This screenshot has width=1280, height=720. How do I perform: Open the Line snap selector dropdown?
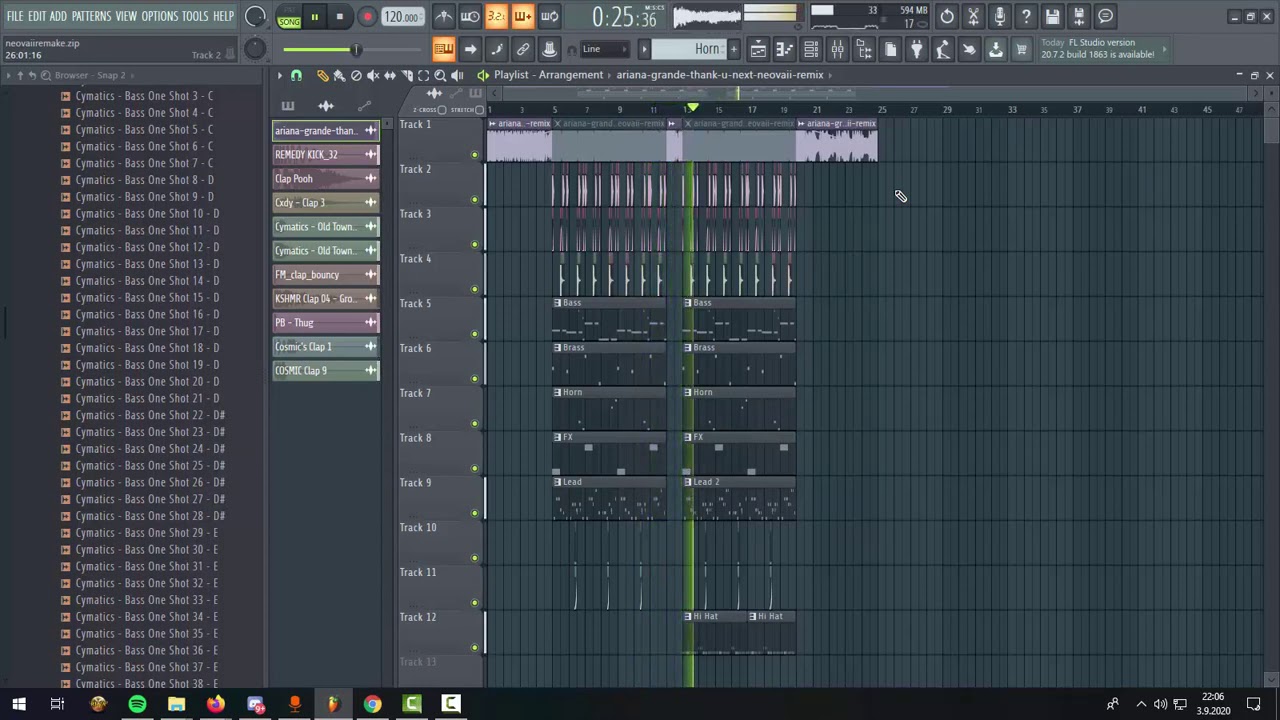click(606, 49)
